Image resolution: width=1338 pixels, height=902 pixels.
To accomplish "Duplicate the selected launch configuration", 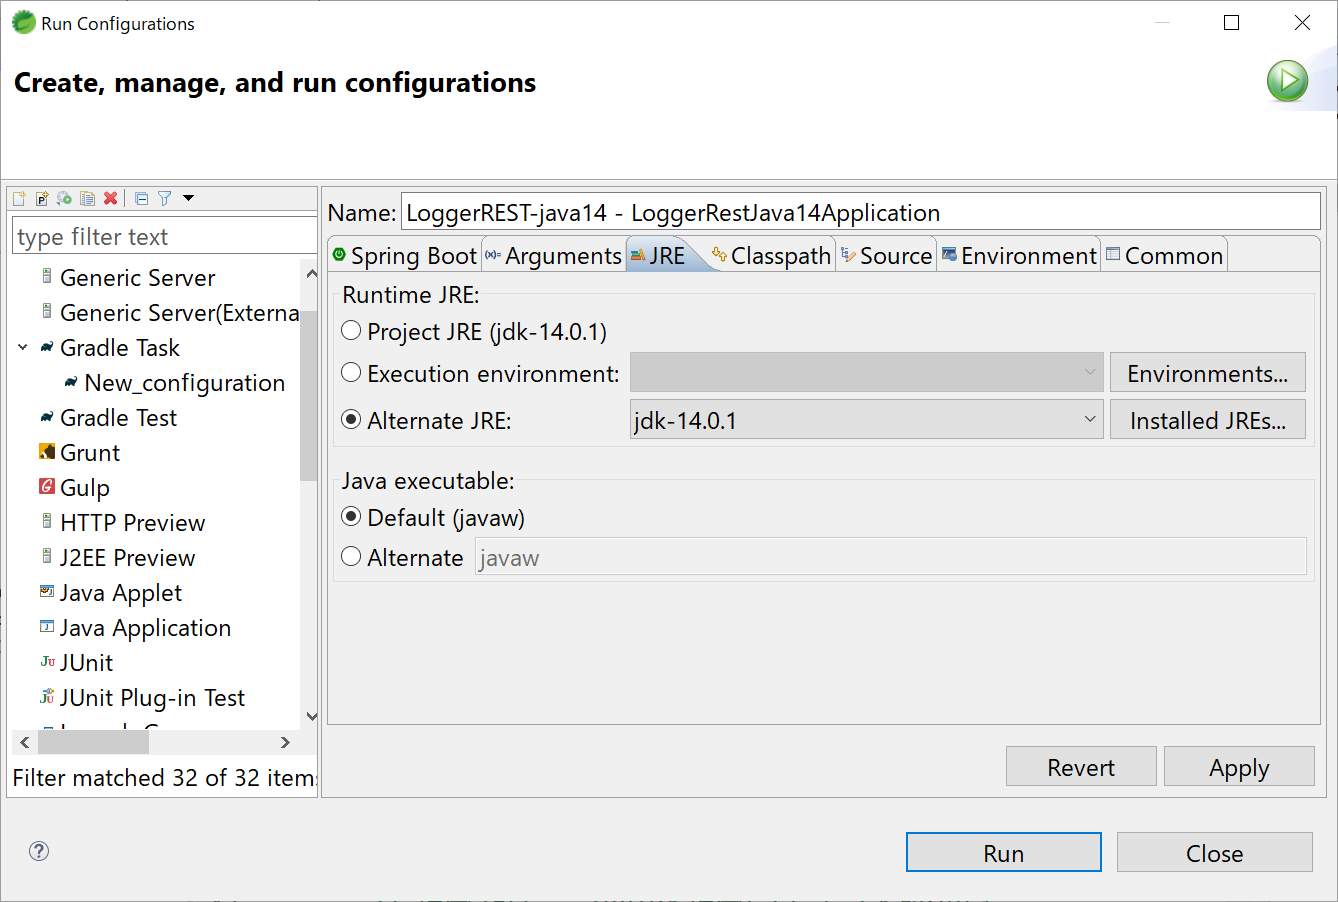I will pos(88,198).
